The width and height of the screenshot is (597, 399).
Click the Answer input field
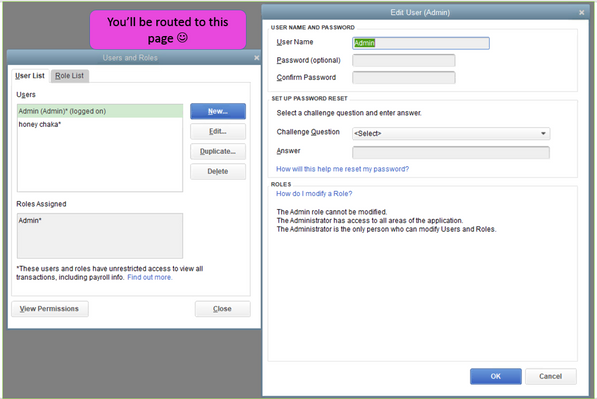(x=451, y=152)
